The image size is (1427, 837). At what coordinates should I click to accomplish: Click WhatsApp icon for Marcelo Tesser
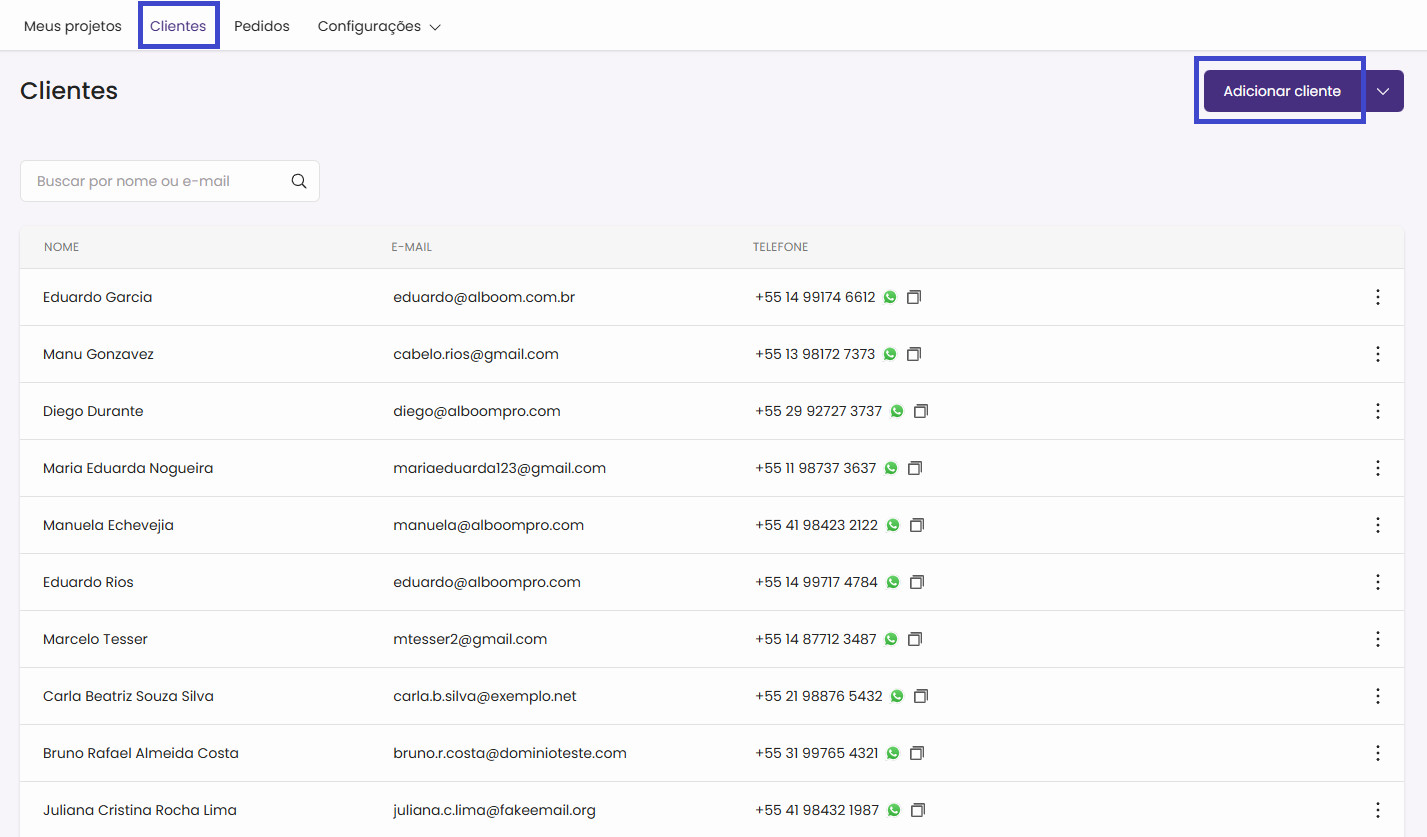(x=891, y=639)
